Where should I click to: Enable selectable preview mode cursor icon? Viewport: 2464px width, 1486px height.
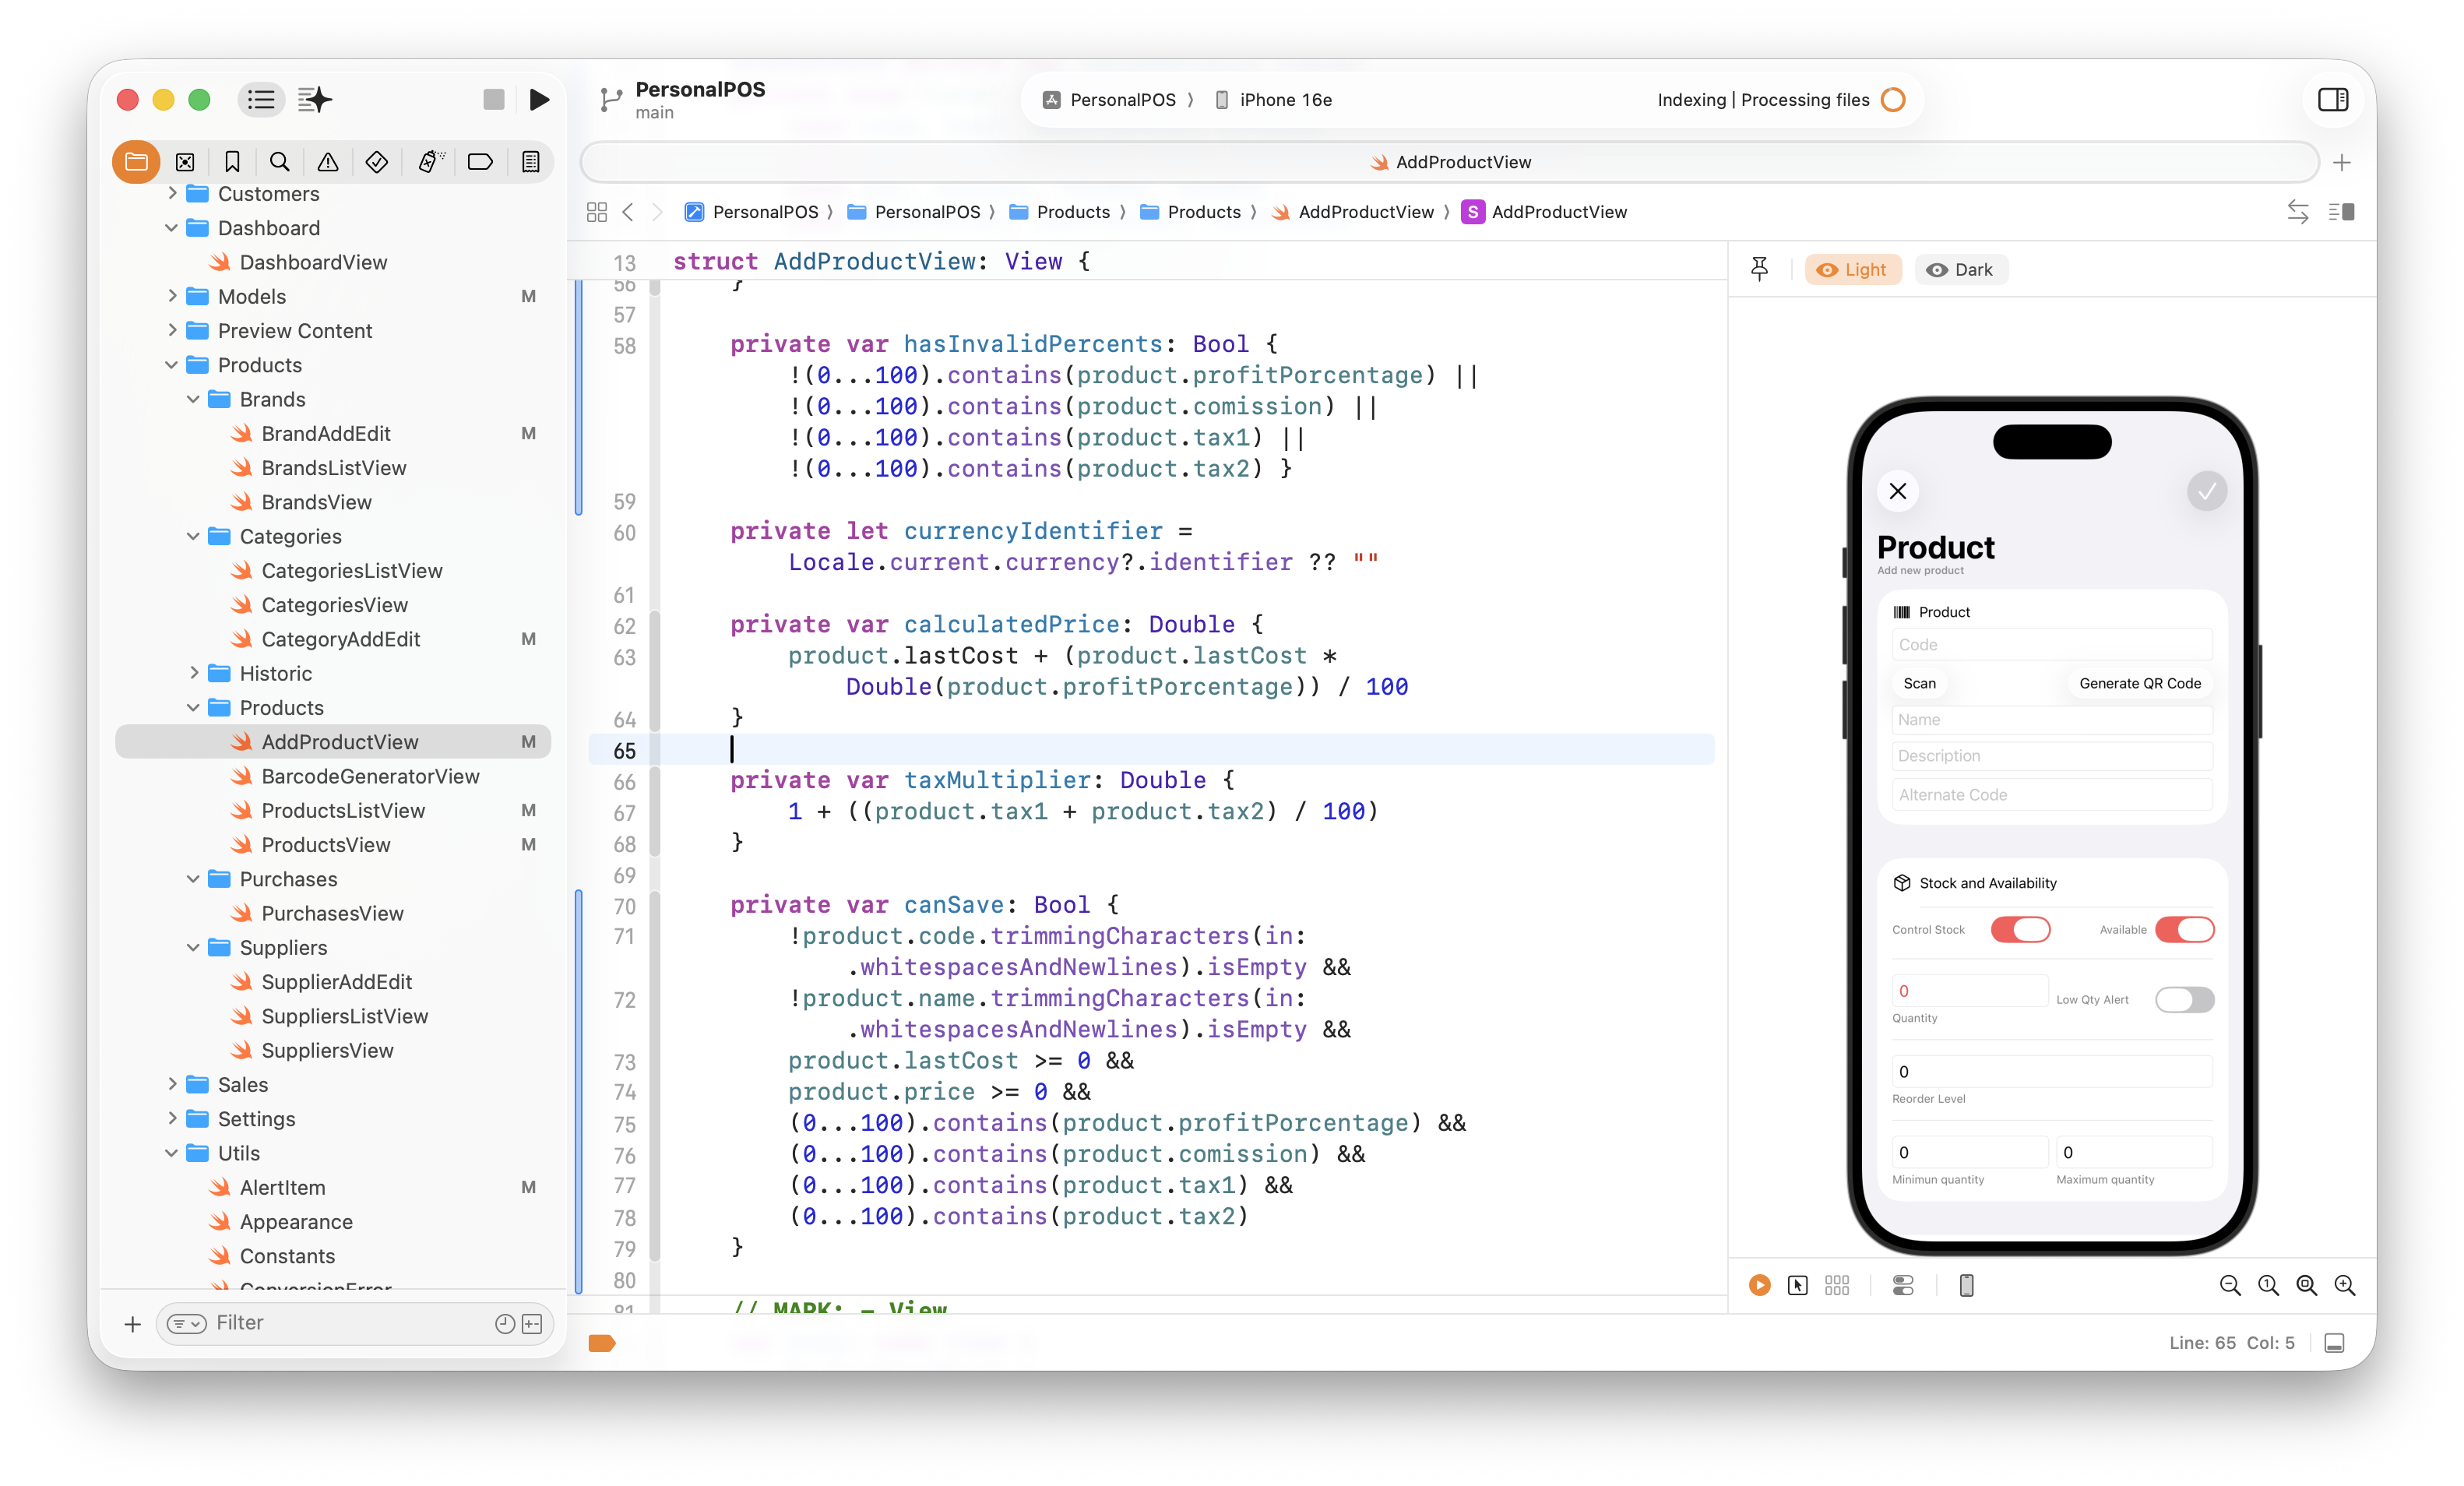pyautogui.click(x=1797, y=1285)
